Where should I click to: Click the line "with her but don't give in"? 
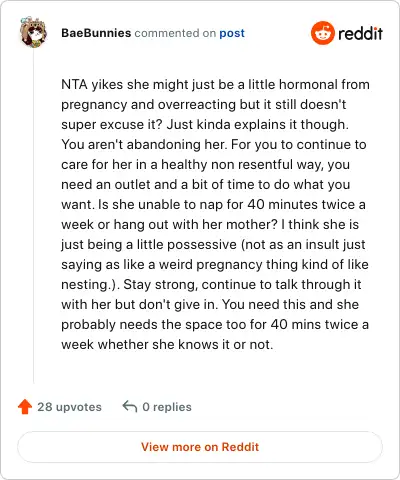(x=210, y=304)
